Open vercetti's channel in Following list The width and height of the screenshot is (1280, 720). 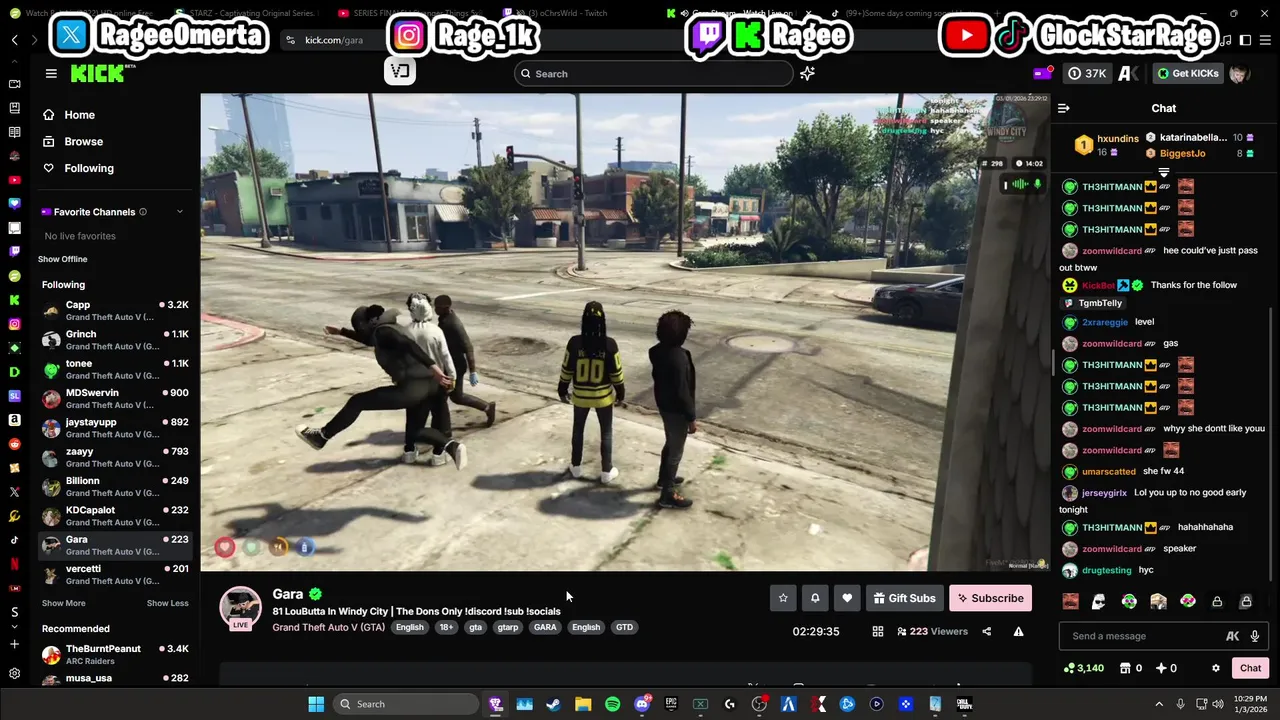115,574
